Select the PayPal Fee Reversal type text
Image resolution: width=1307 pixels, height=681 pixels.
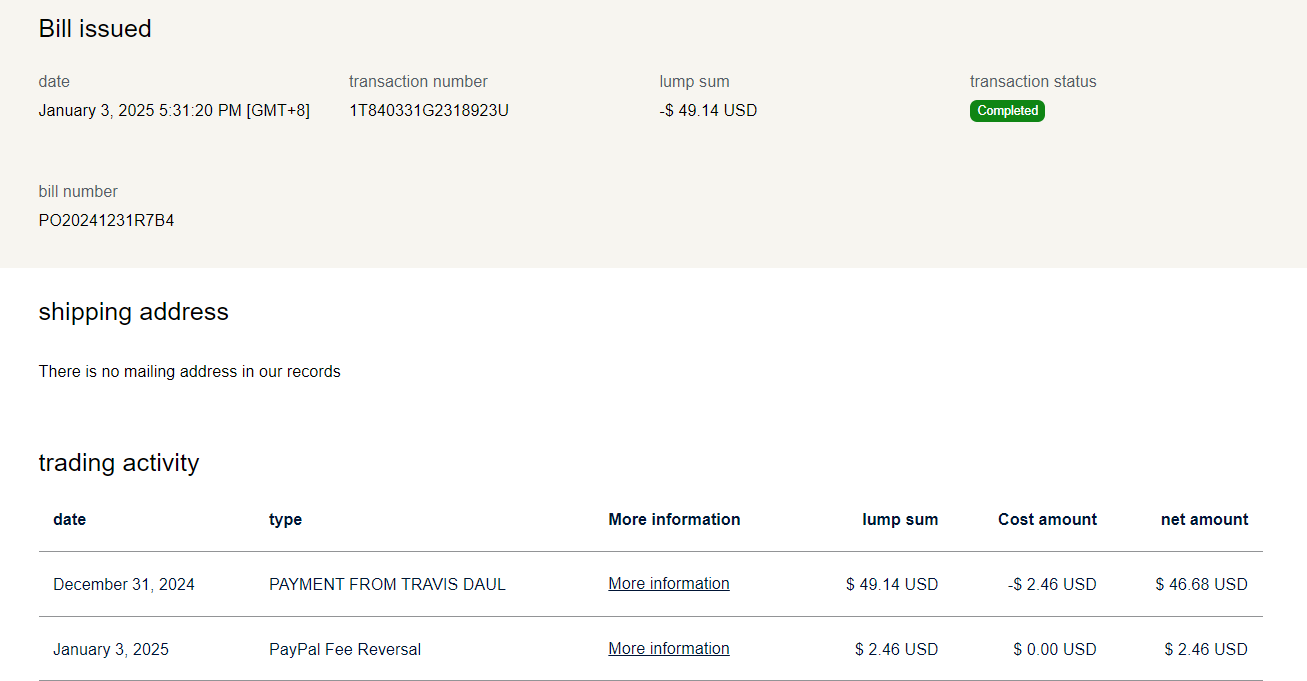[x=345, y=650]
